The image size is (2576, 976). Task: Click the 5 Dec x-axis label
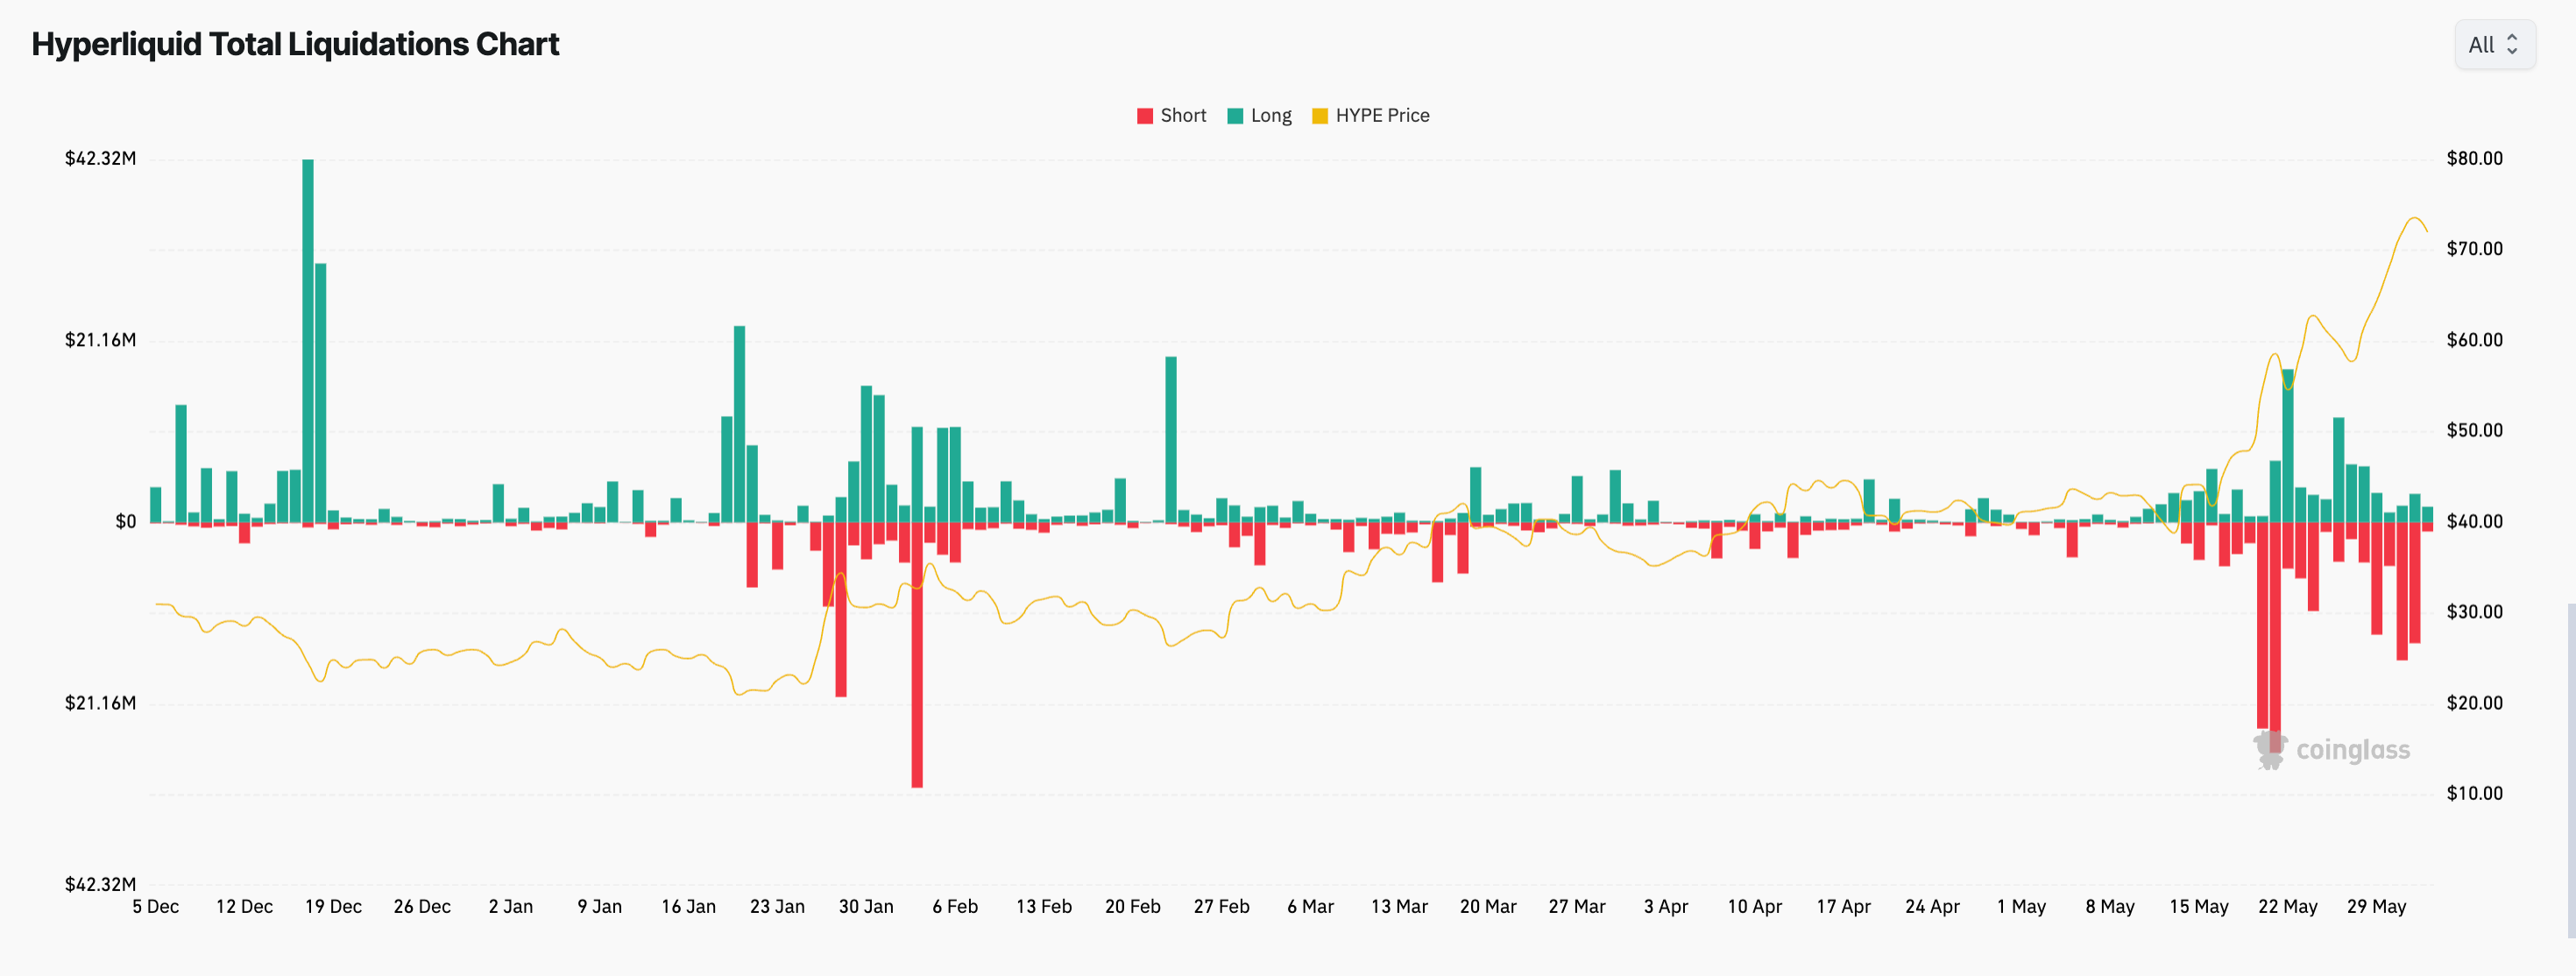(x=156, y=907)
